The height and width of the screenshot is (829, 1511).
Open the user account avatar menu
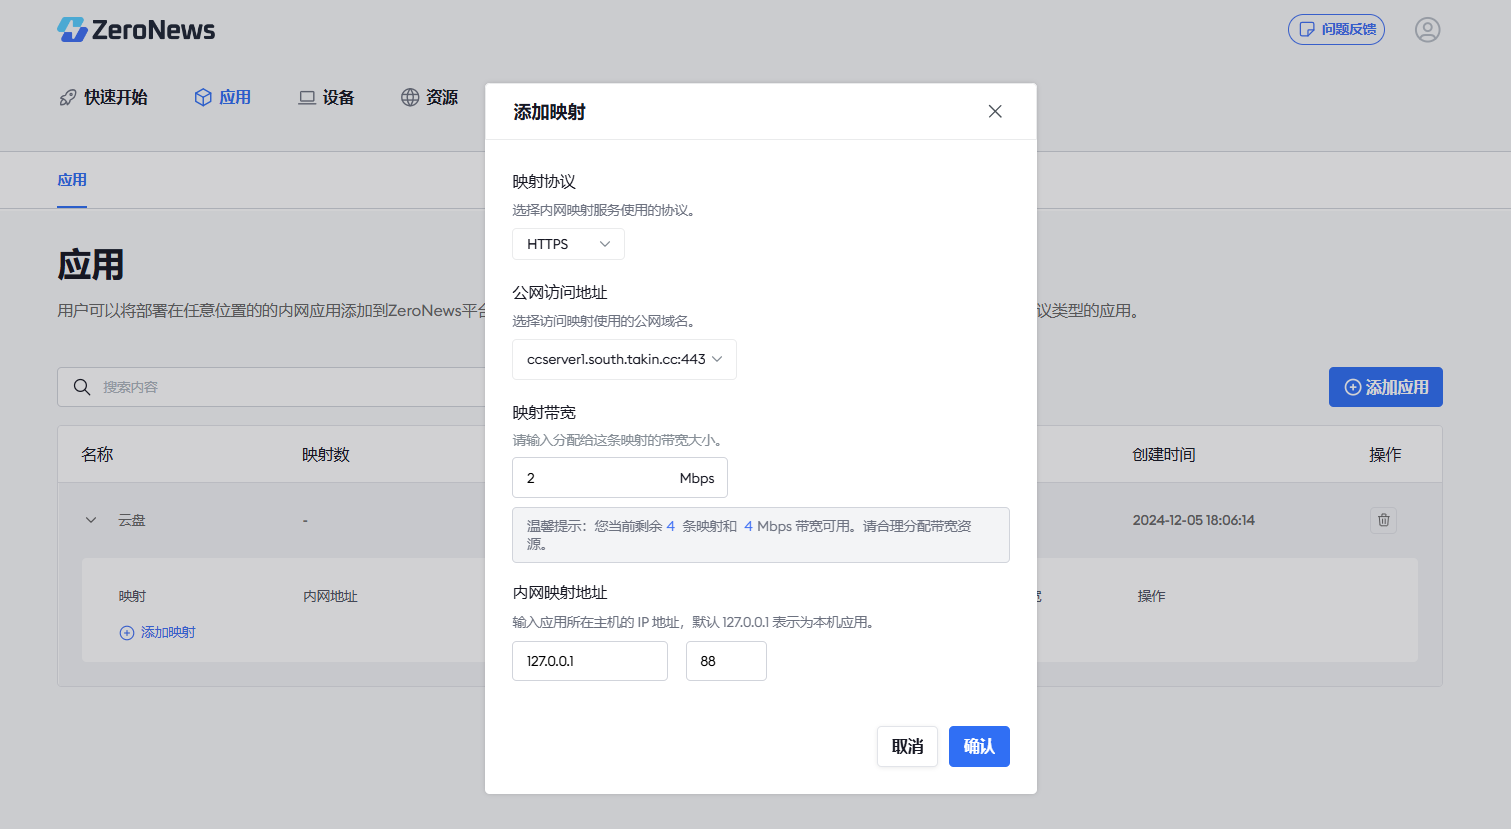(1427, 30)
